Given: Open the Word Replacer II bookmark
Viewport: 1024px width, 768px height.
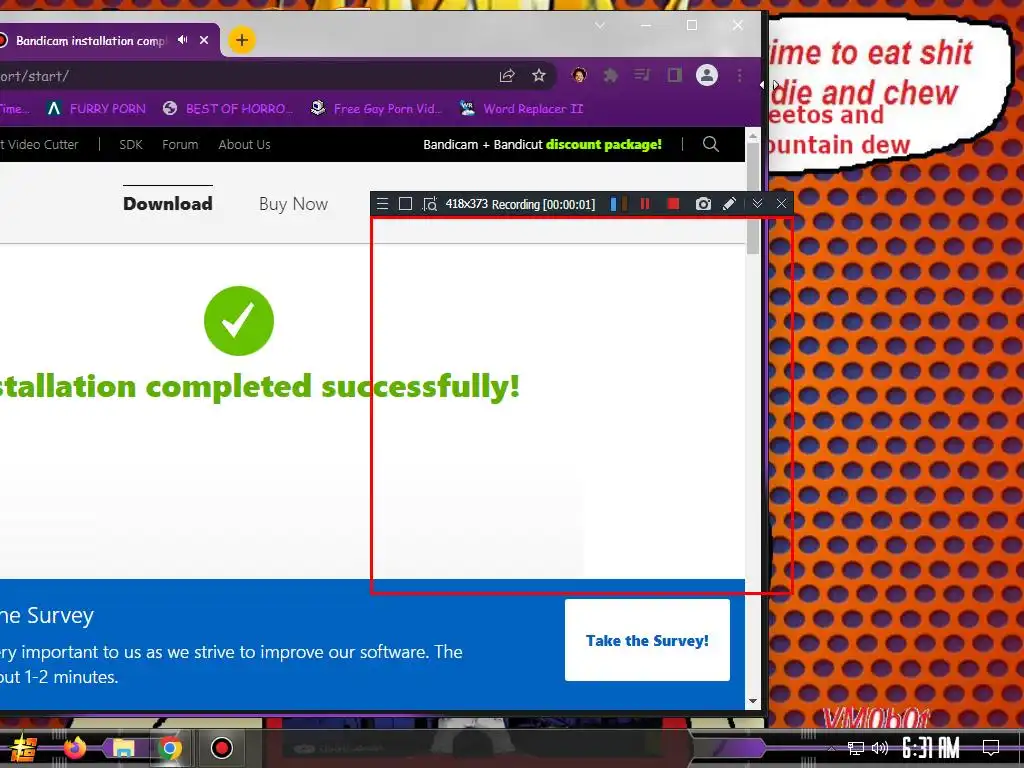Looking at the screenshot, I should pos(521,108).
